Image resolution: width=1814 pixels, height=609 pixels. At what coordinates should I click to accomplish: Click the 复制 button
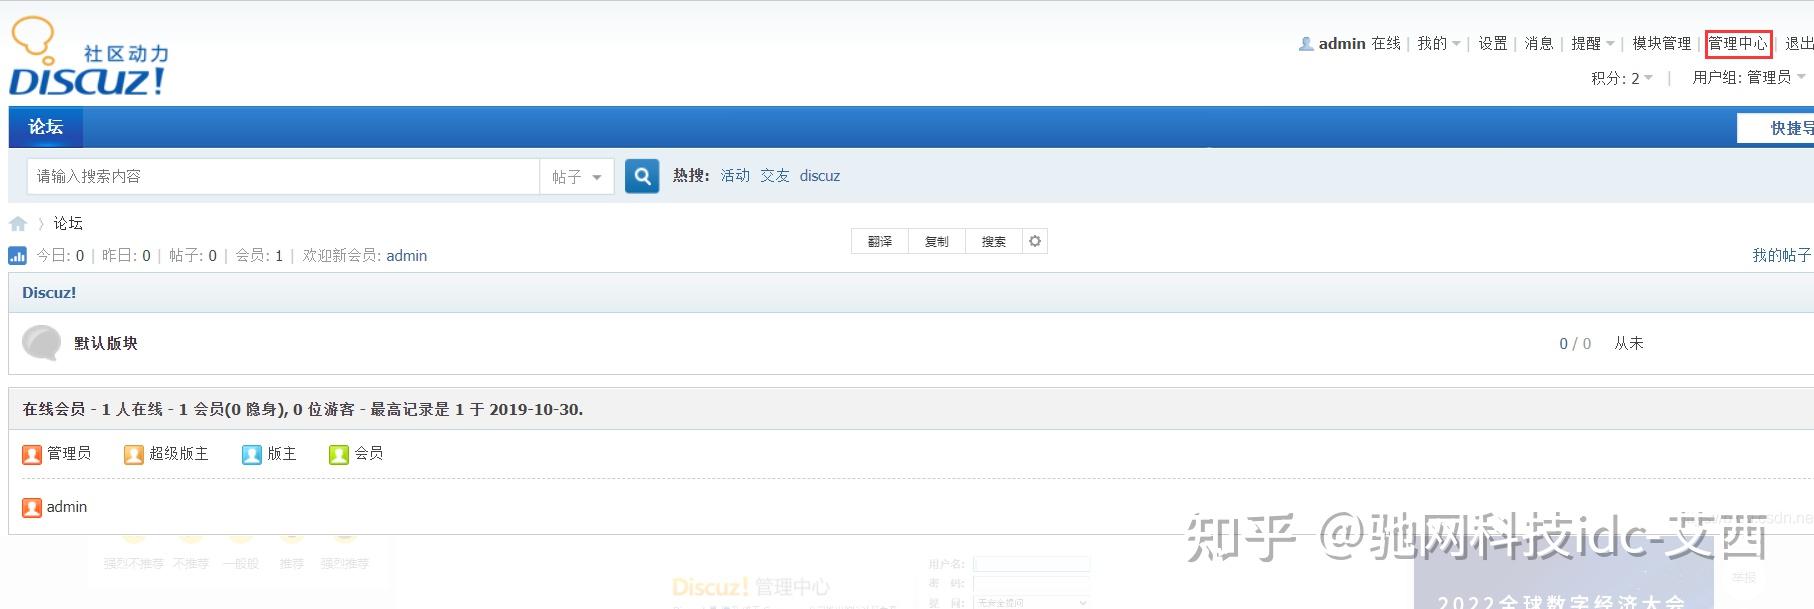pos(937,241)
